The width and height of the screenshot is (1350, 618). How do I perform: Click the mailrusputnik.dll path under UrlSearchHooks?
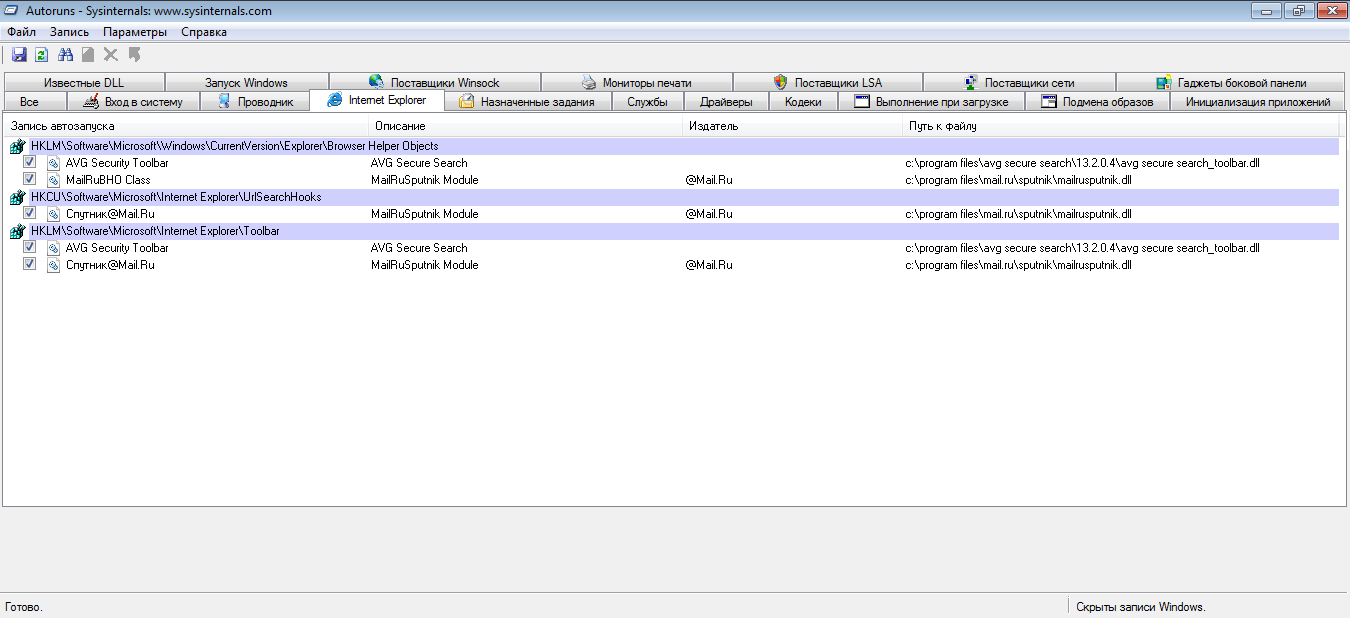pyautogui.click(x=1018, y=214)
